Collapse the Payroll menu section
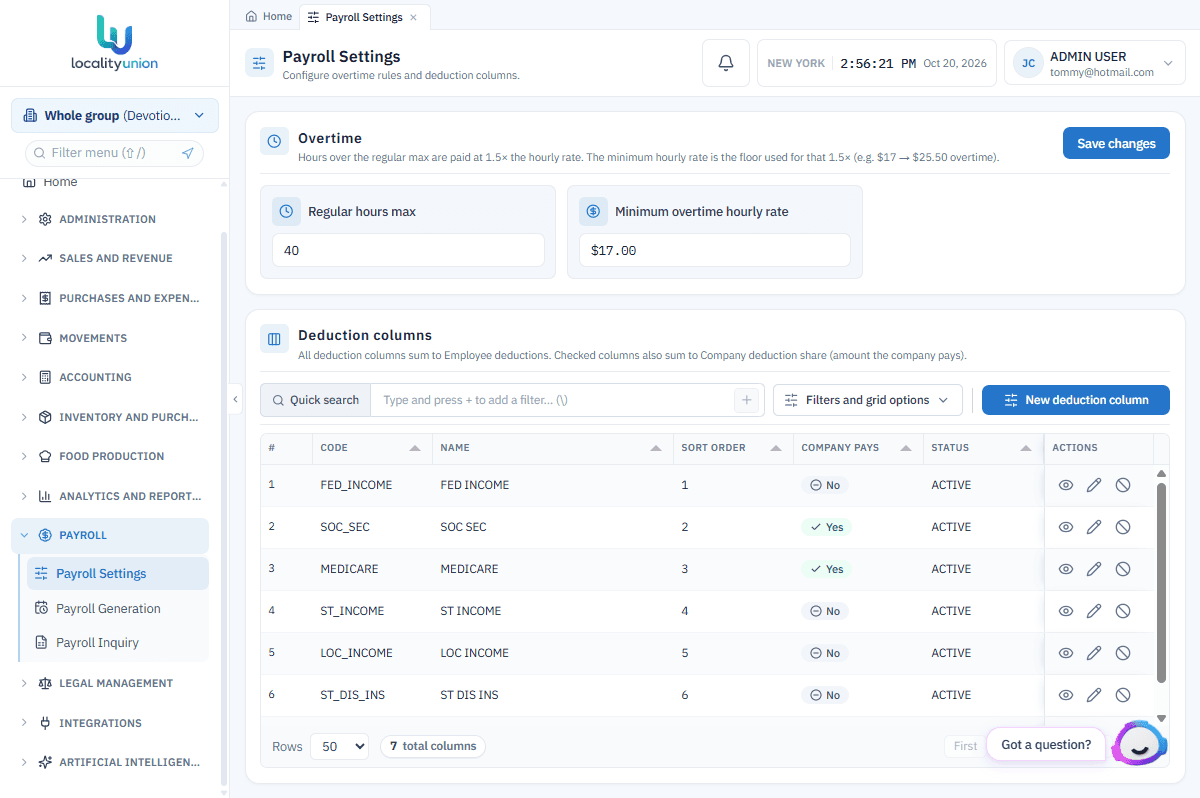The image size is (1200, 798). [x=110, y=535]
